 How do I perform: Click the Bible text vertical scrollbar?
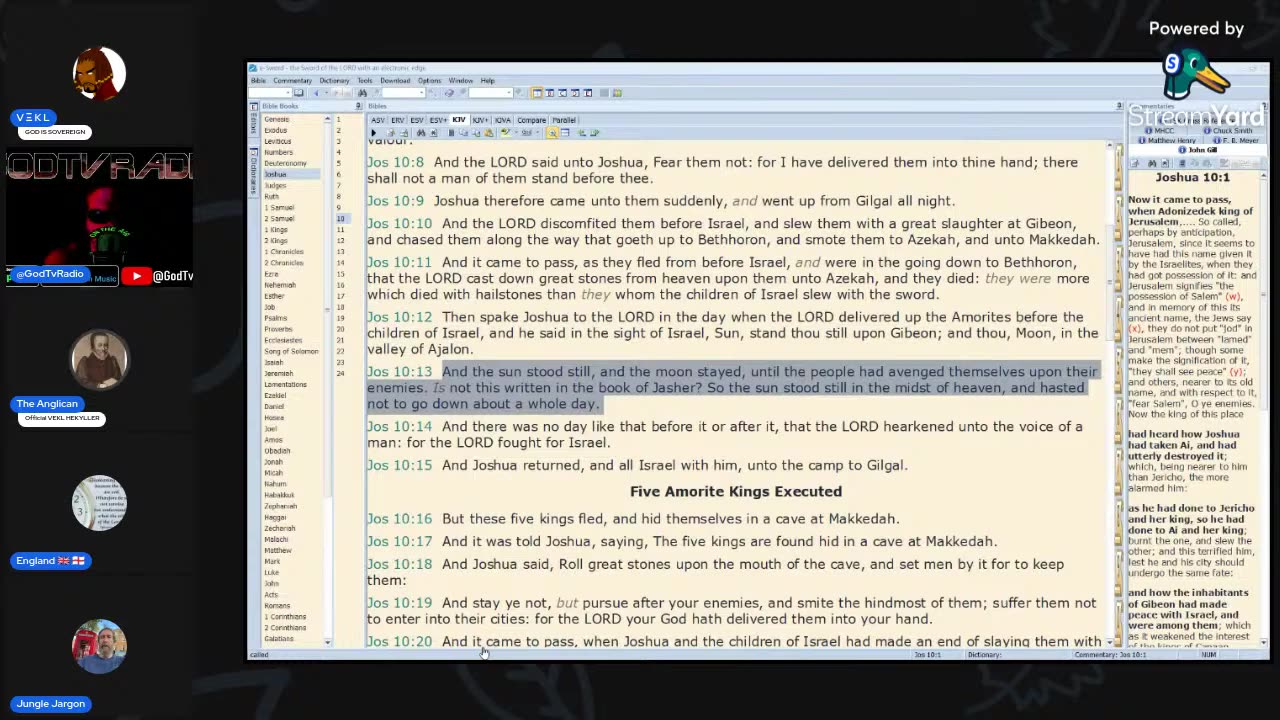pyautogui.click(x=1112, y=393)
